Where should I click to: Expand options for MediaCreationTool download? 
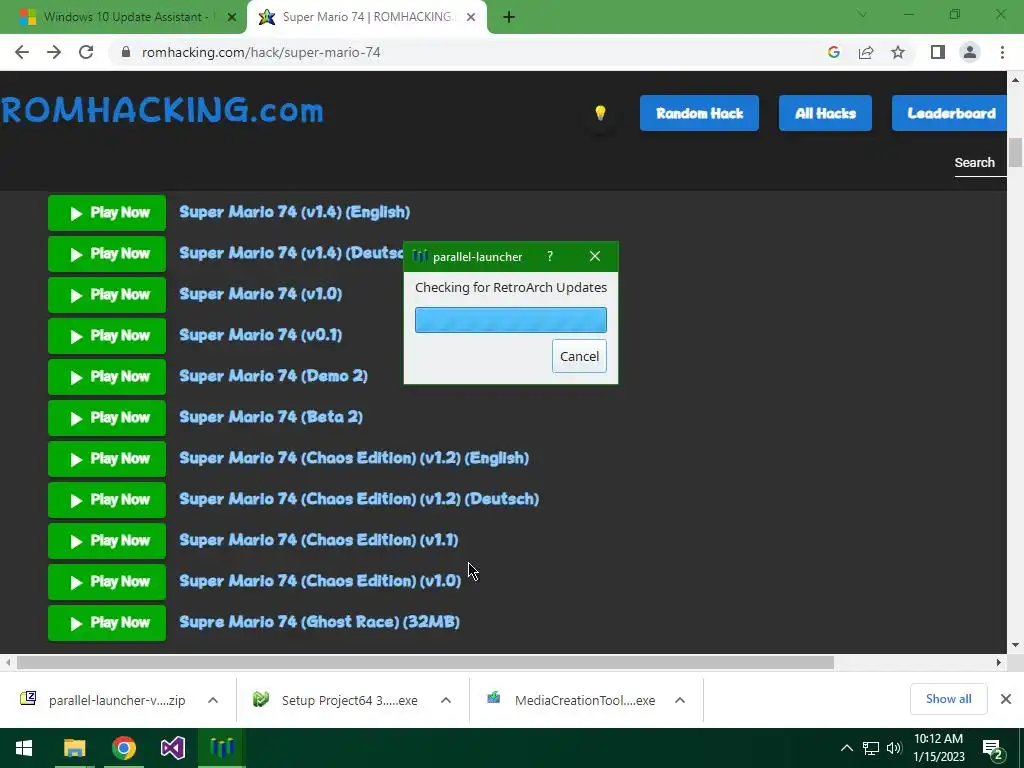click(680, 700)
